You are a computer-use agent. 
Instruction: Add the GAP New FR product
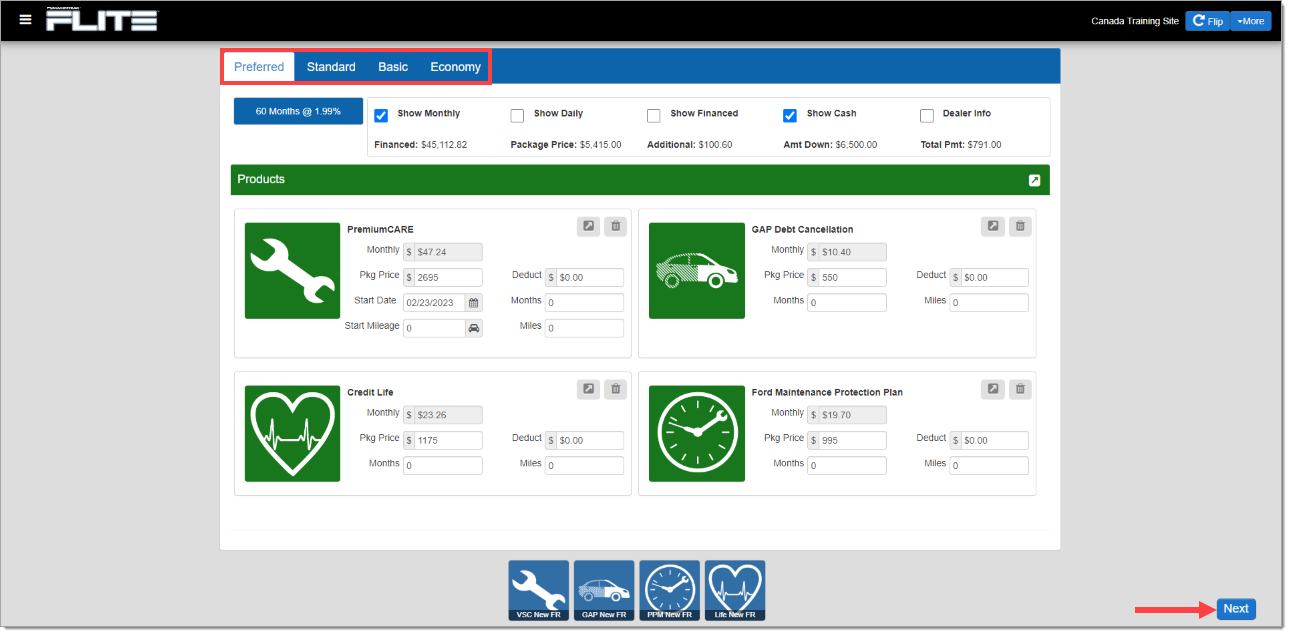(x=604, y=591)
